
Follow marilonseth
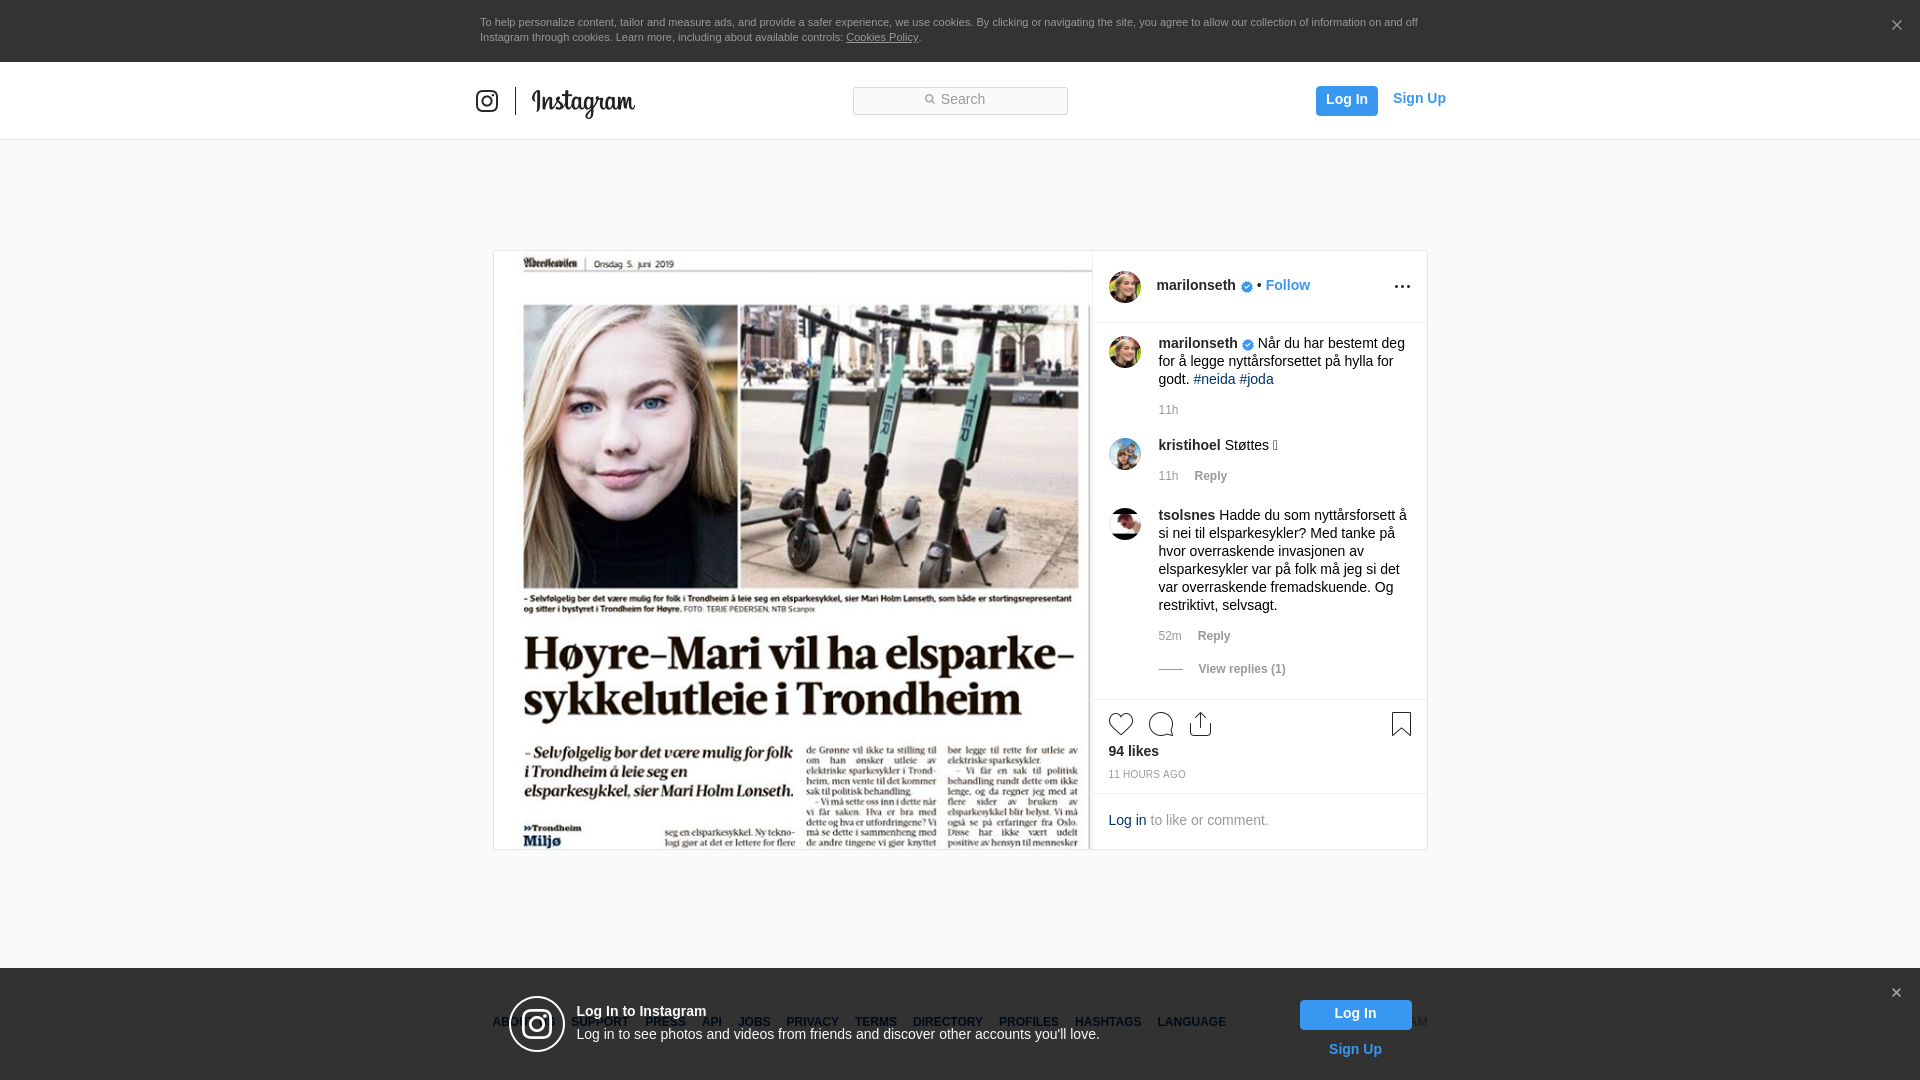(x=1287, y=285)
